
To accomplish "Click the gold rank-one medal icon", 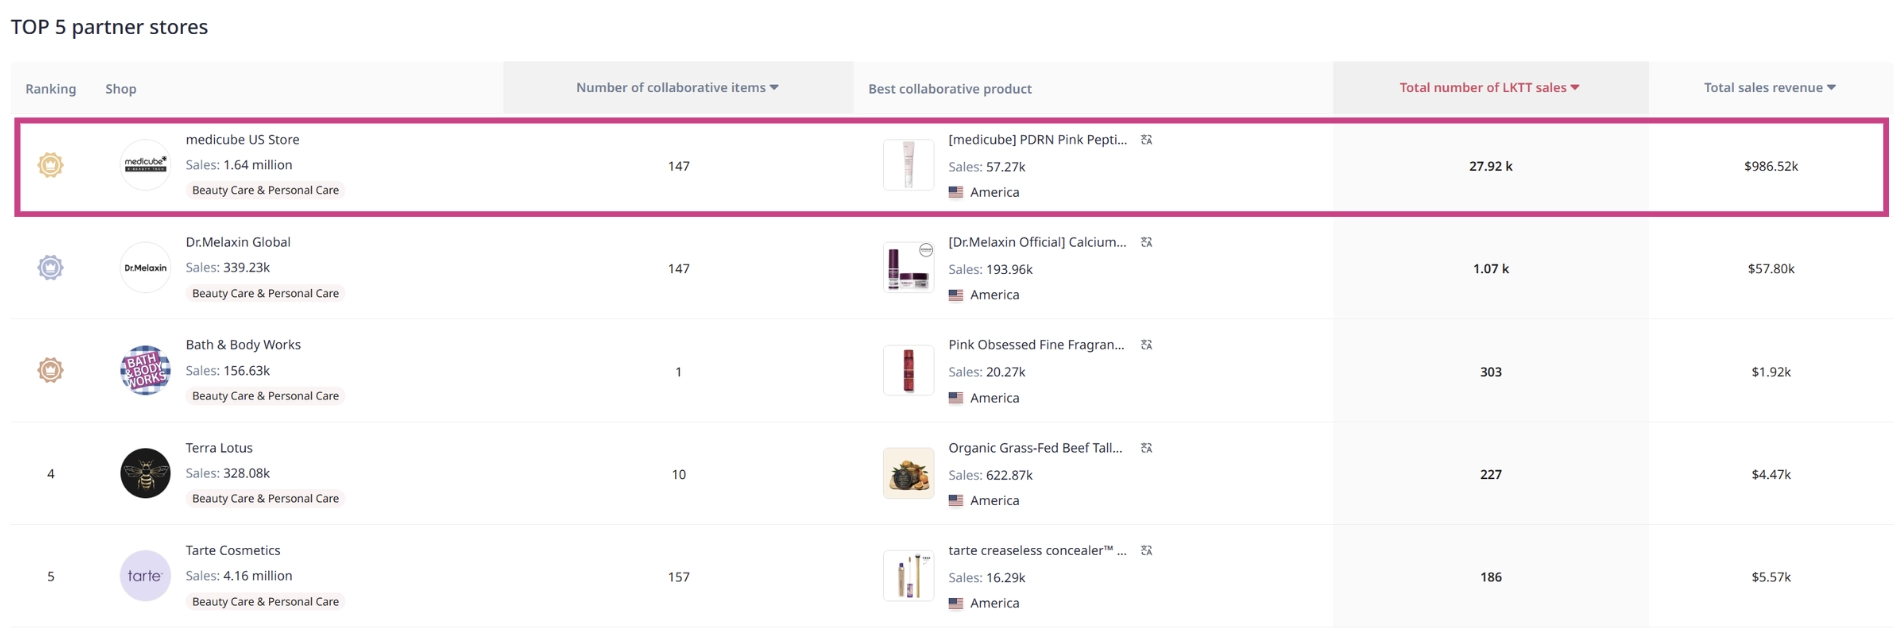I will coord(50,165).
